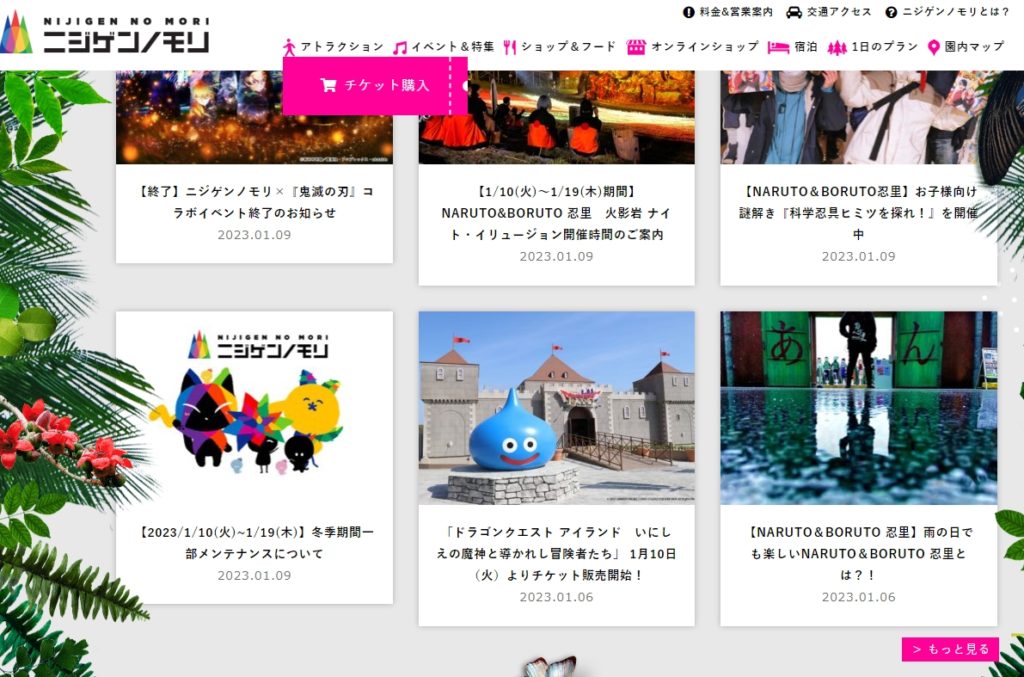1024x677 pixels.
Task: Click the map pin icon for 園内マップ
Action: point(933,47)
